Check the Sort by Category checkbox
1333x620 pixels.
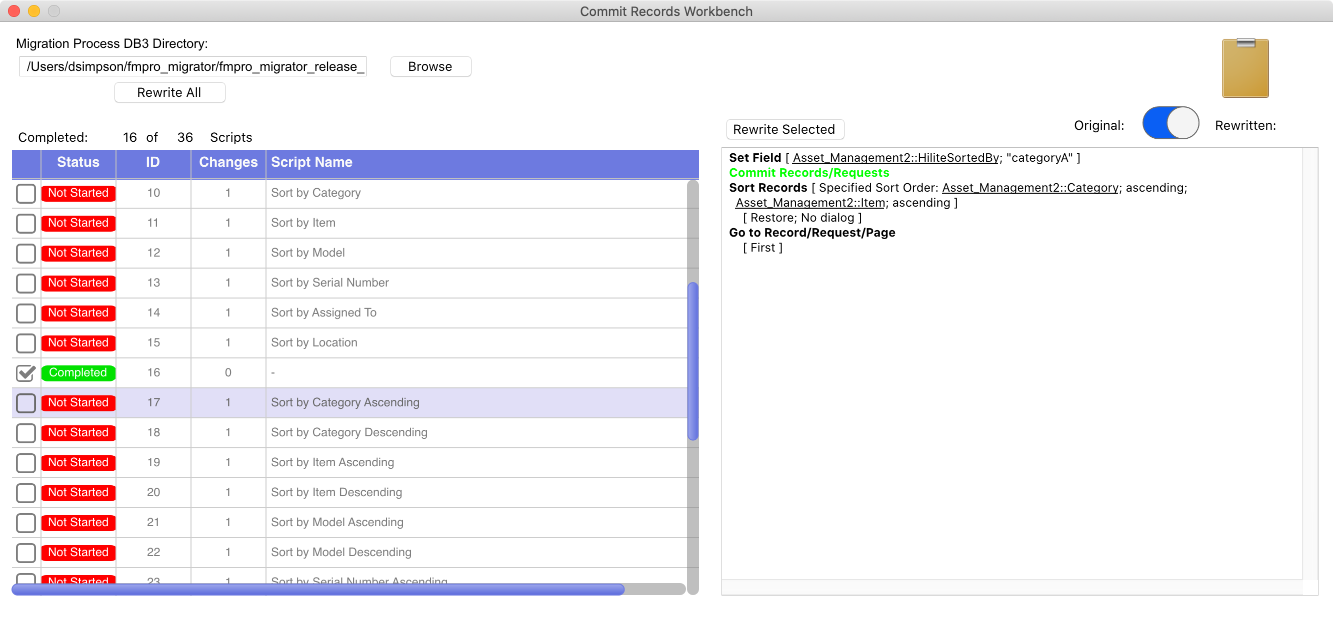pyautogui.click(x=26, y=193)
